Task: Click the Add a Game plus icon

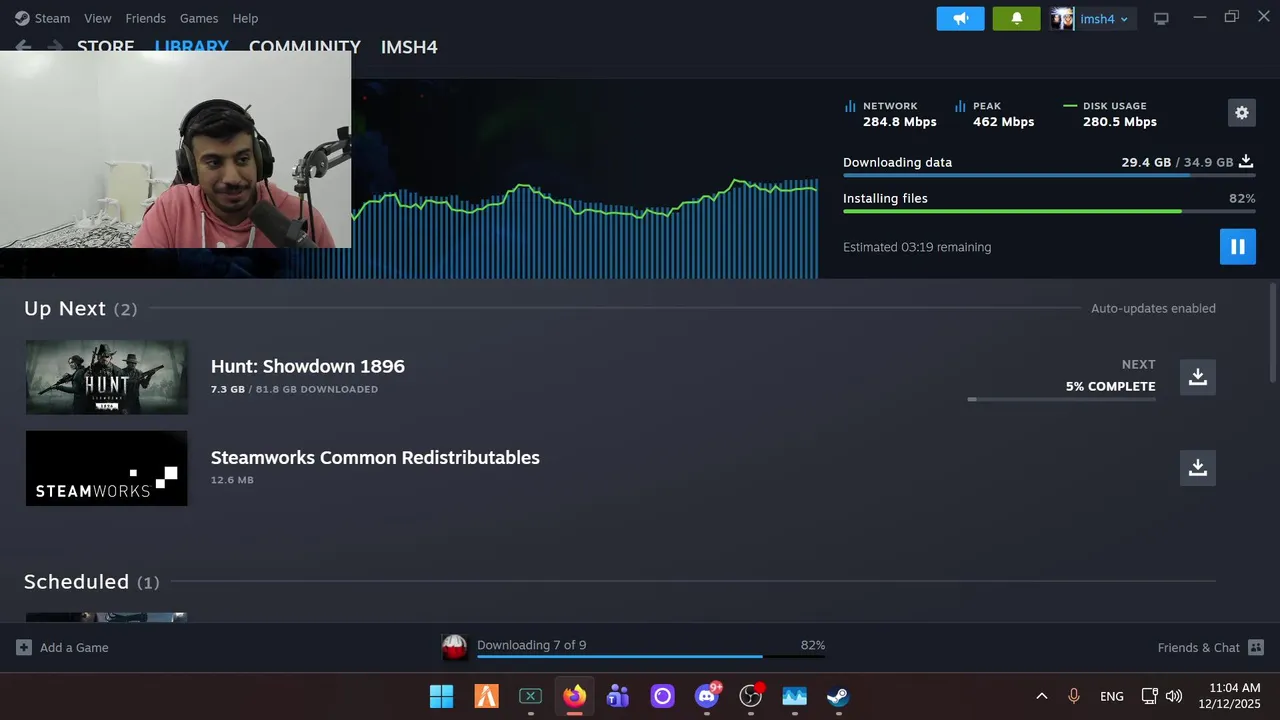Action: (24, 647)
